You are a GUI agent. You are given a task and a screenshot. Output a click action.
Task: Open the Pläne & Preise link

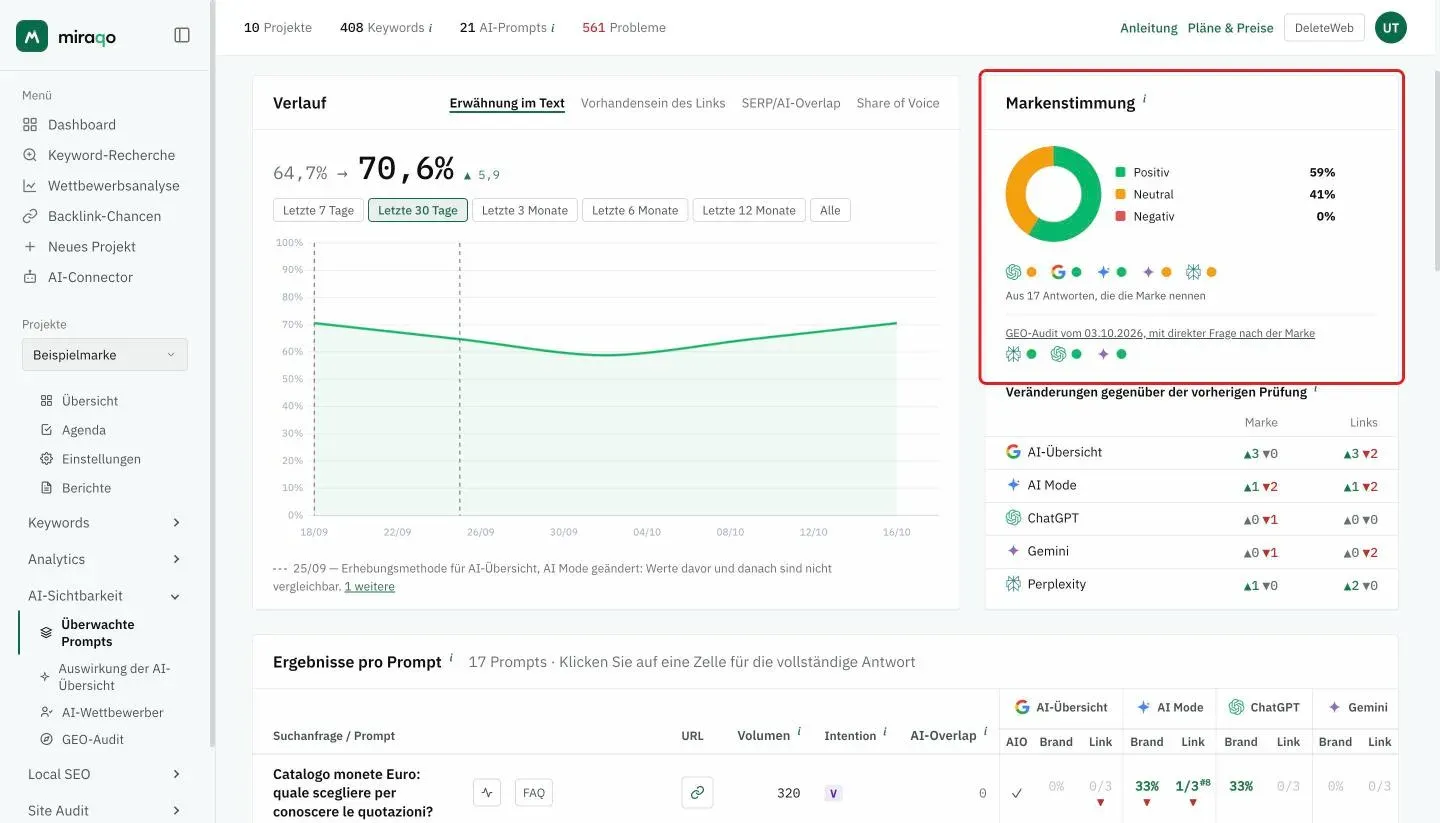1231,28
